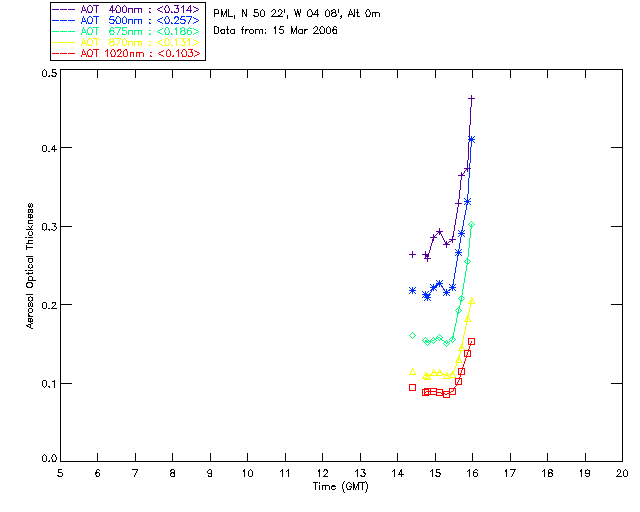Click the AOT 500nm legend entry
This screenshot has height=512, width=640.
tap(126, 20)
